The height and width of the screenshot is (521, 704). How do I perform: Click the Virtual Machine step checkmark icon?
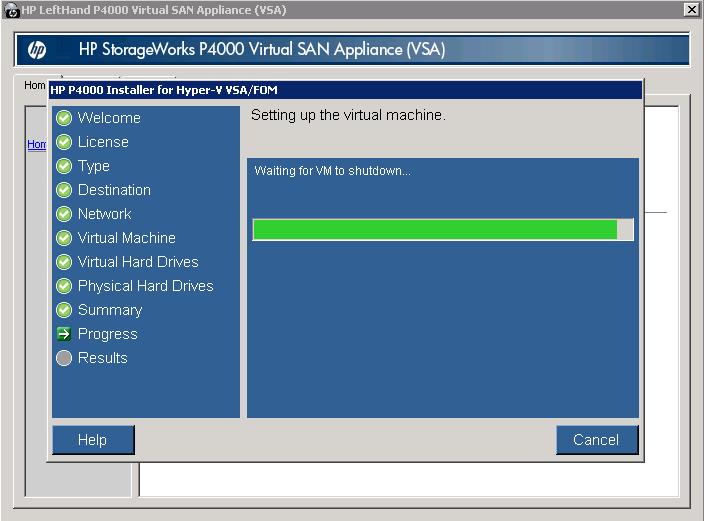64,238
